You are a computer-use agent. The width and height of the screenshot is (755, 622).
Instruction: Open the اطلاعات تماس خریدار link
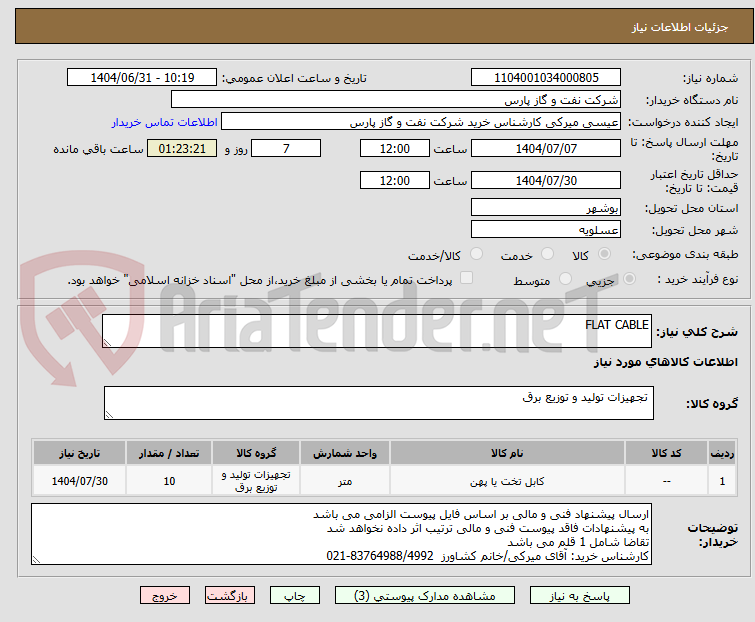point(165,122)
